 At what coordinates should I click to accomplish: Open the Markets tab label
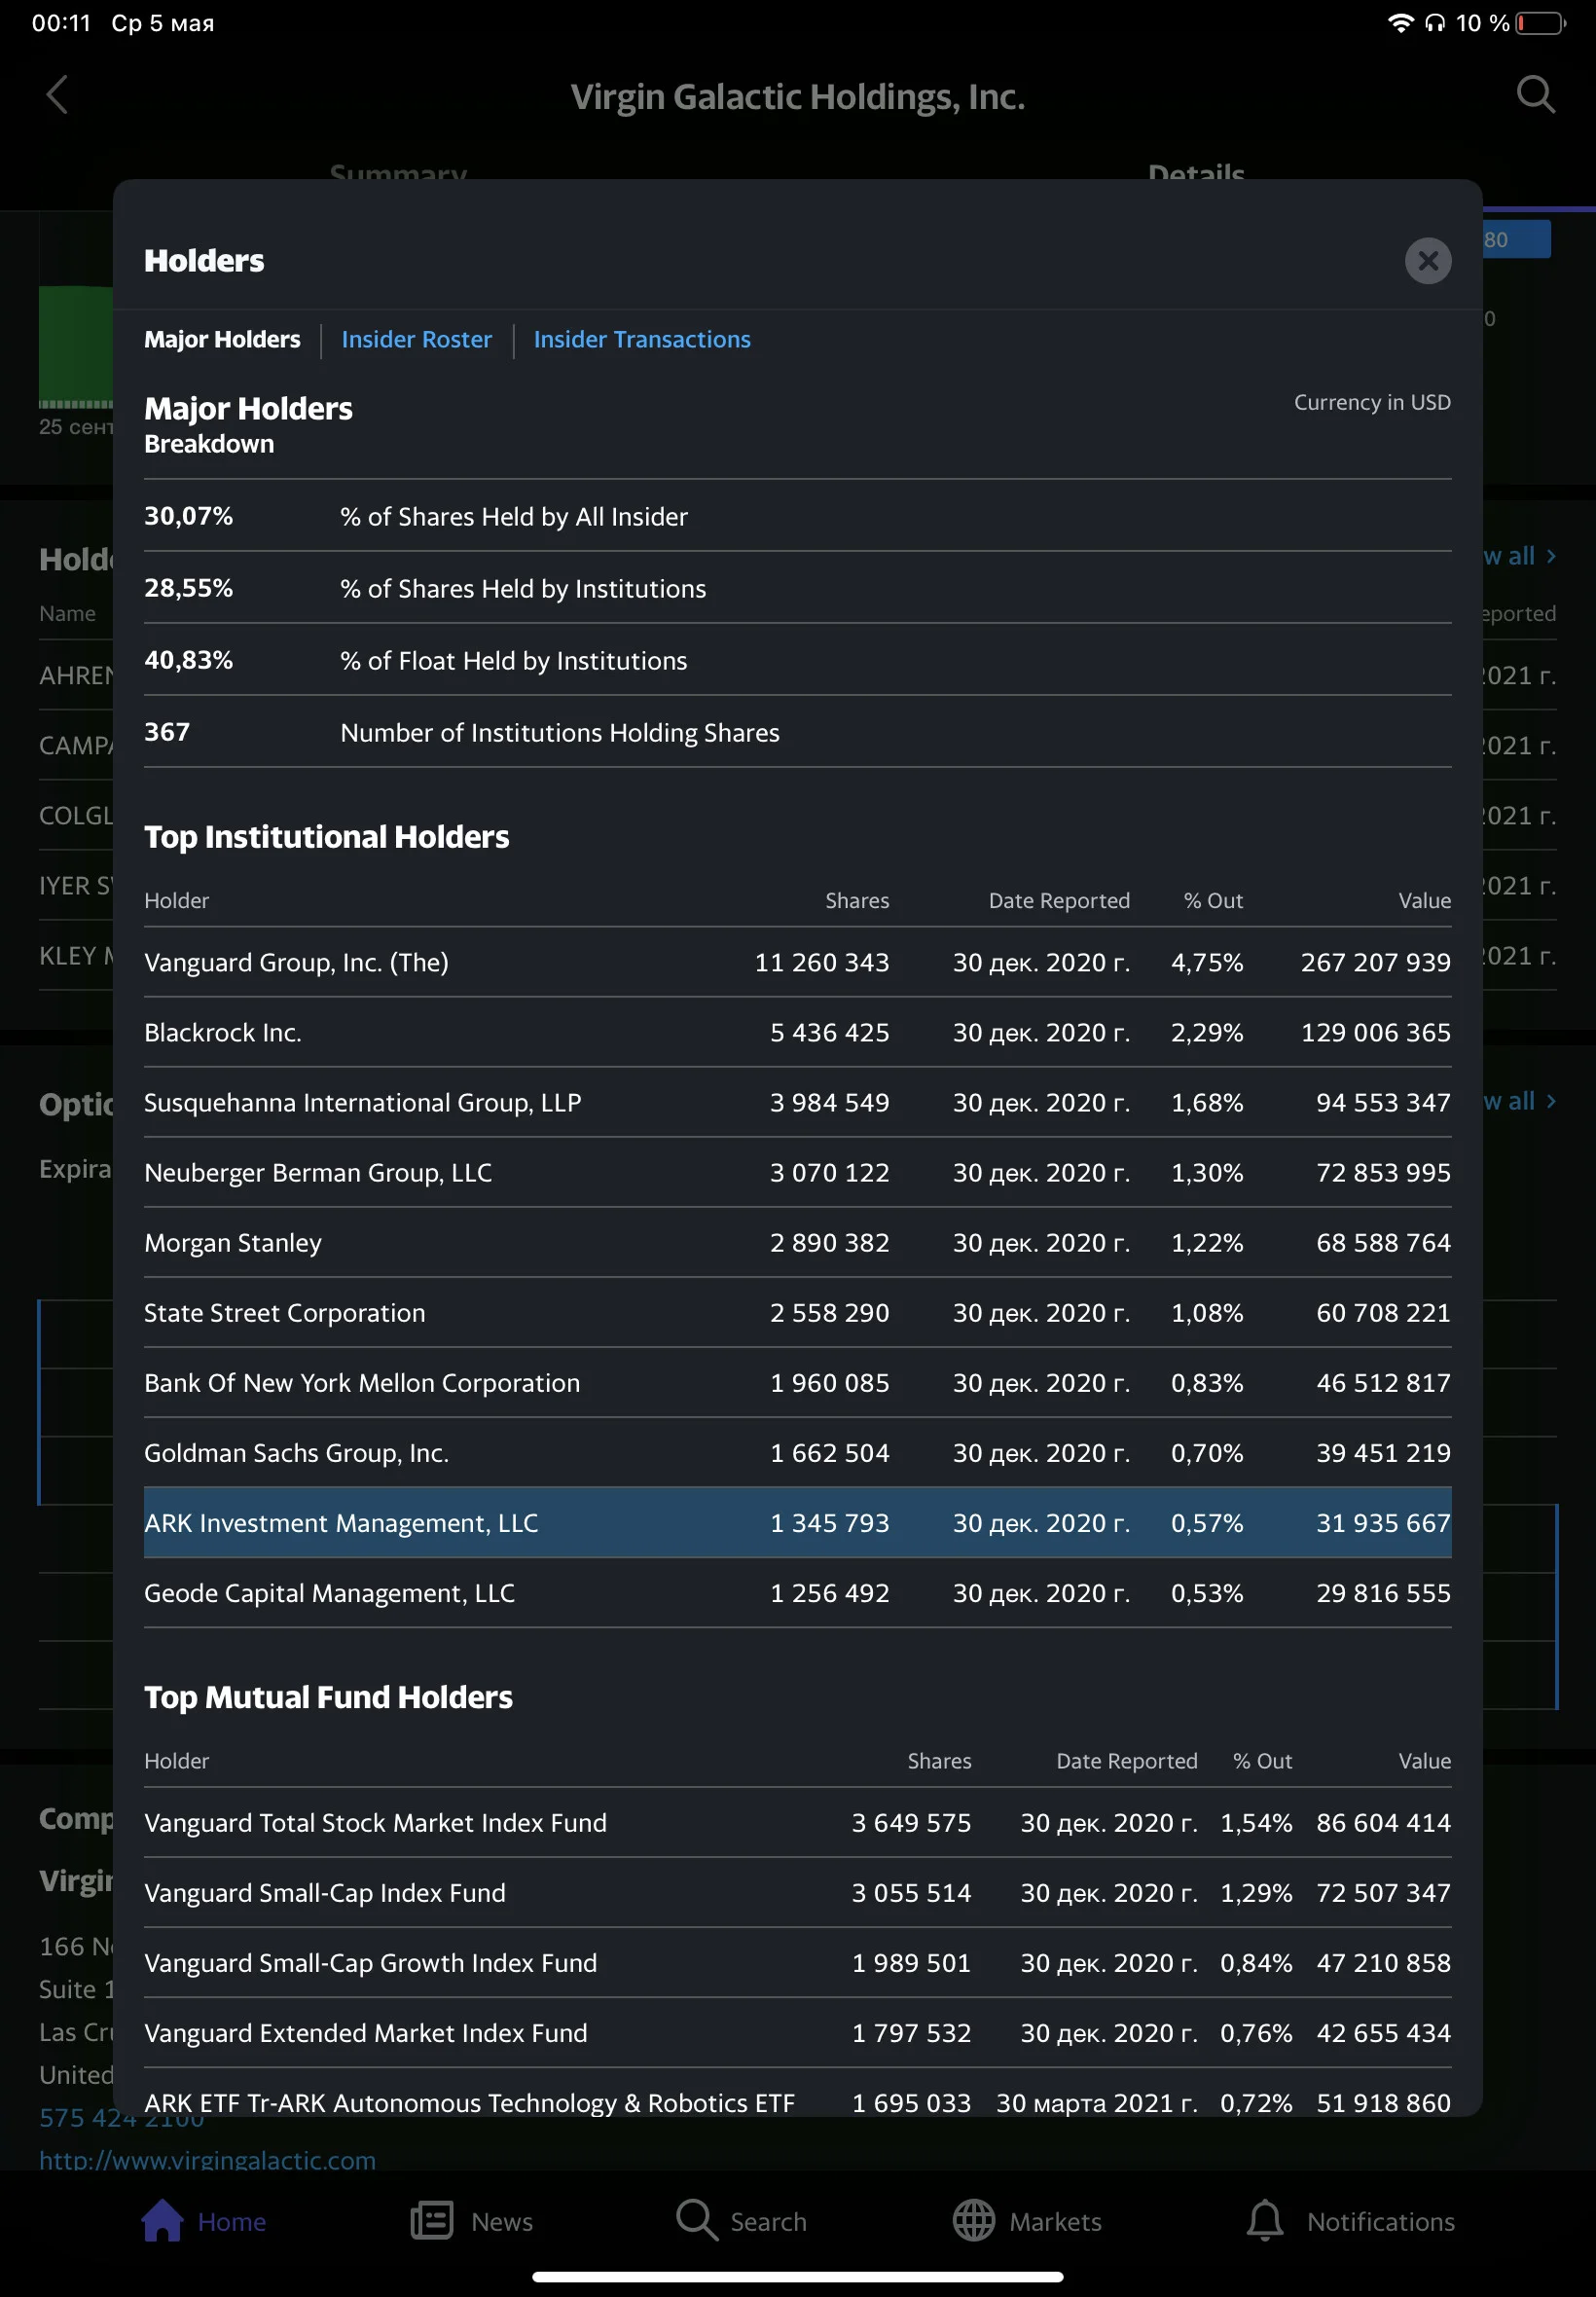[1055, 2222]
